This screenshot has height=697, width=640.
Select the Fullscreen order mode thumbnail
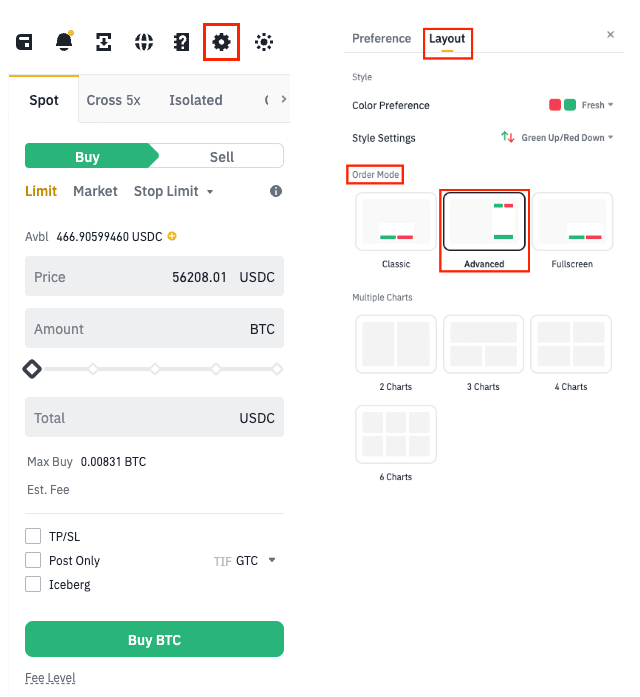click(x=572, y=227)
